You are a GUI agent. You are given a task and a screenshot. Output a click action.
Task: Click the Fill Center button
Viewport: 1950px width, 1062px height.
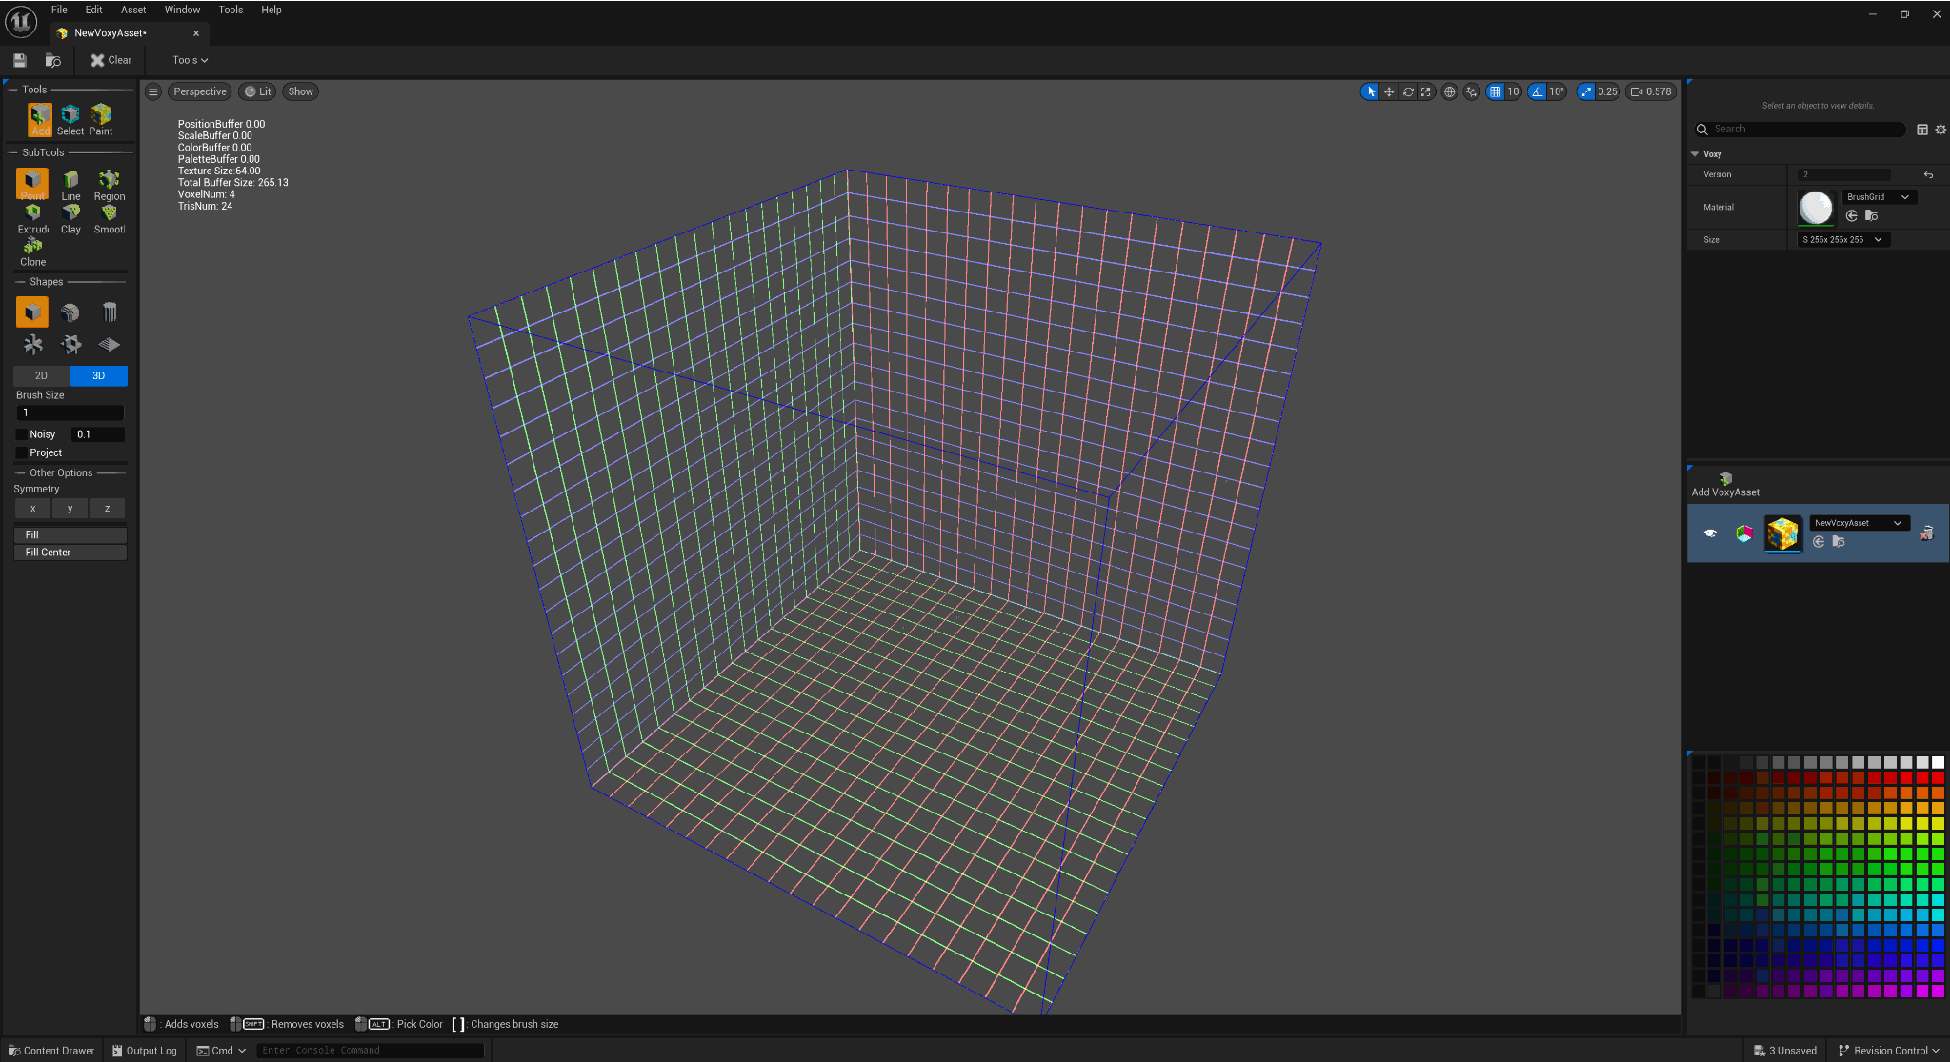pos(70,552)
